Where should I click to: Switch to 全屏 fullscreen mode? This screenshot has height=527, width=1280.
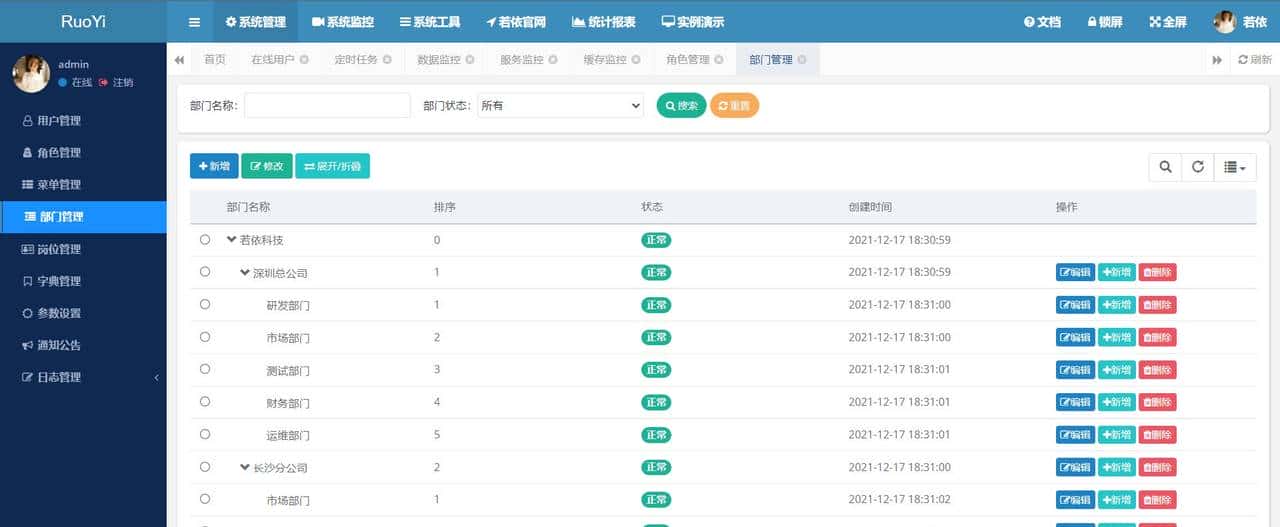point(1168,22)
